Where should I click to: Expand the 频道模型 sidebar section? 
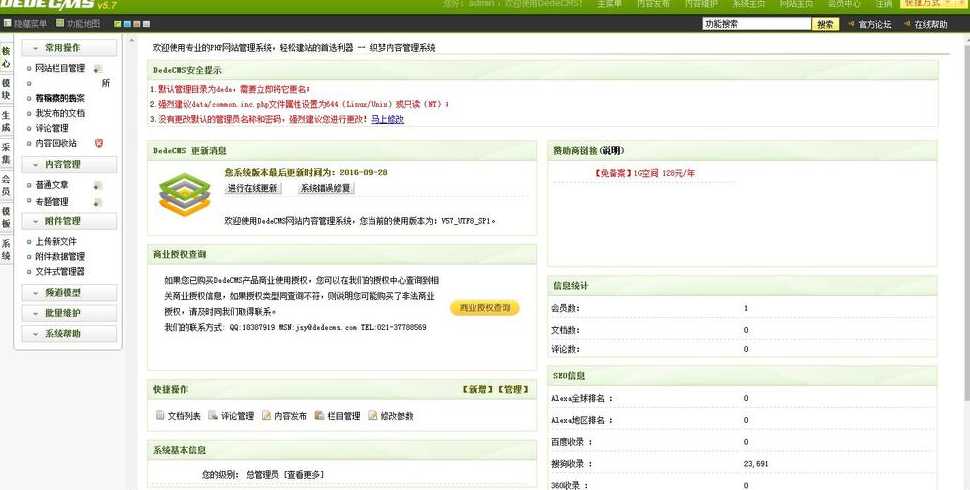pyautogui.click(x=69, y=293)
